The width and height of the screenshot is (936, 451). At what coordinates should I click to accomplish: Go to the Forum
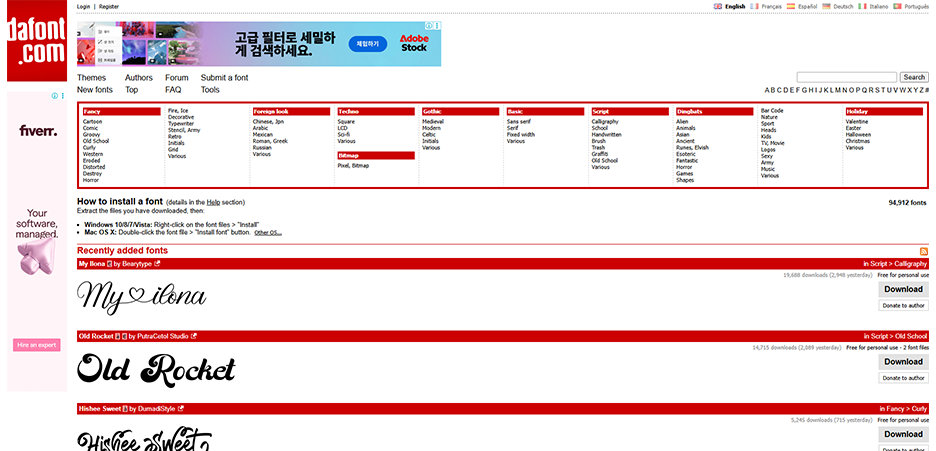click(177, 78)
